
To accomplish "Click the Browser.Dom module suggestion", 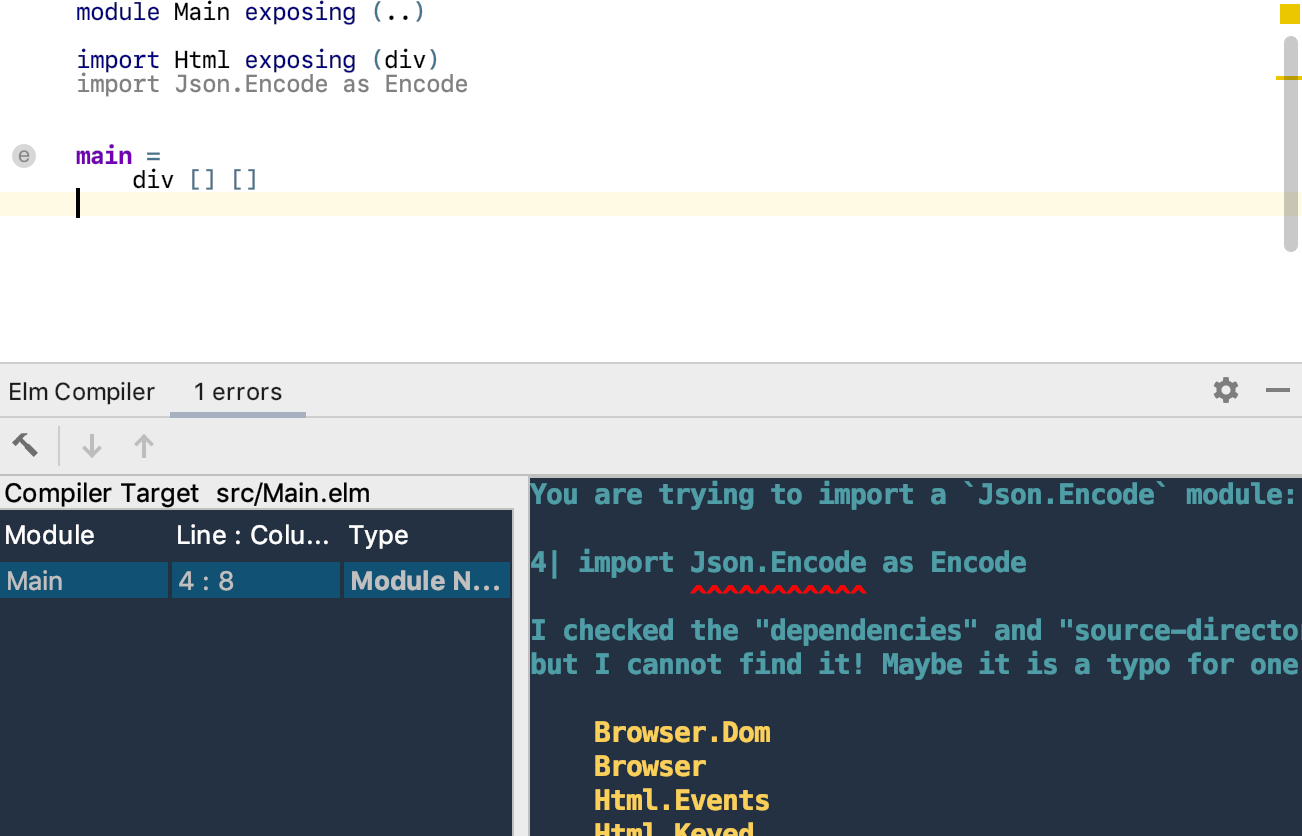I will tap(682, 732).
